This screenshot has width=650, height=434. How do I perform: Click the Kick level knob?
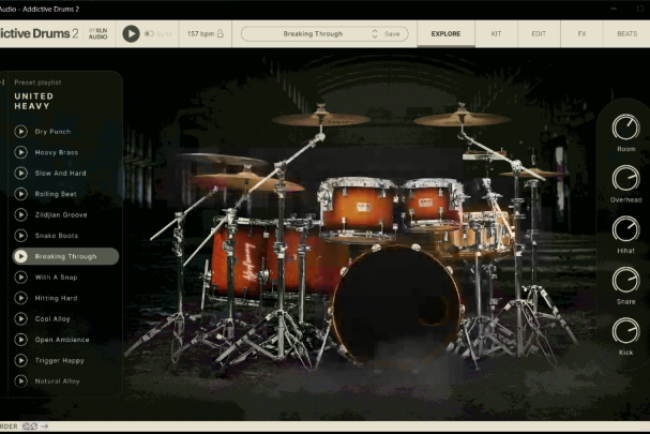coord(626,331)
